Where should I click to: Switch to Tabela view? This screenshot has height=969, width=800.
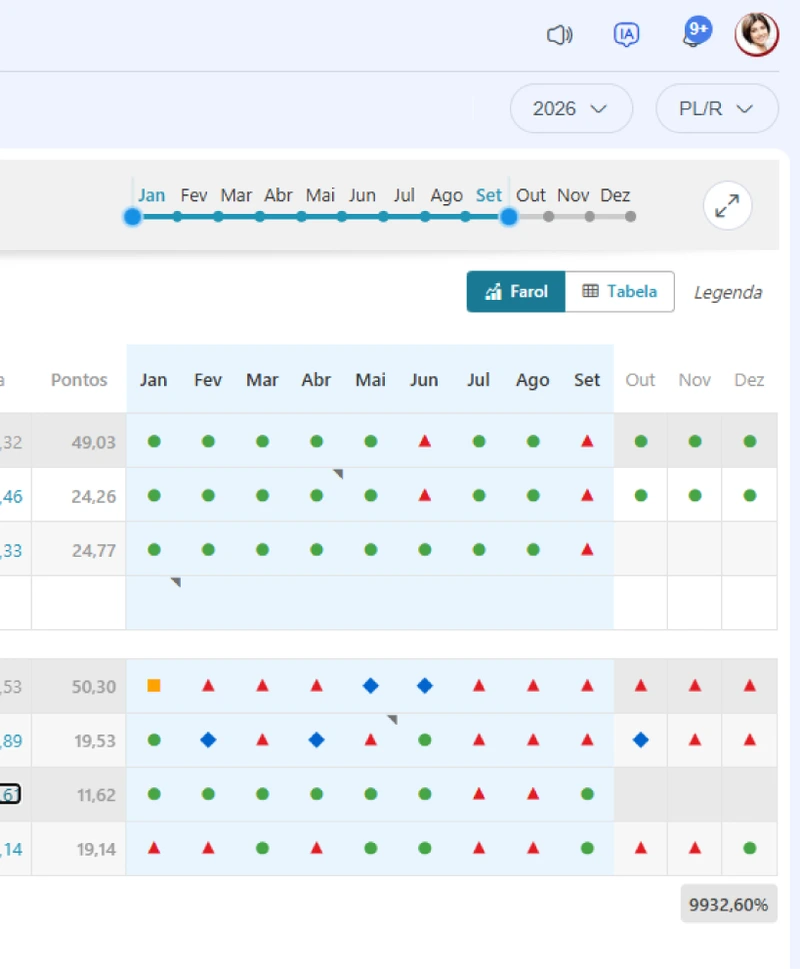tap(620, 291)
